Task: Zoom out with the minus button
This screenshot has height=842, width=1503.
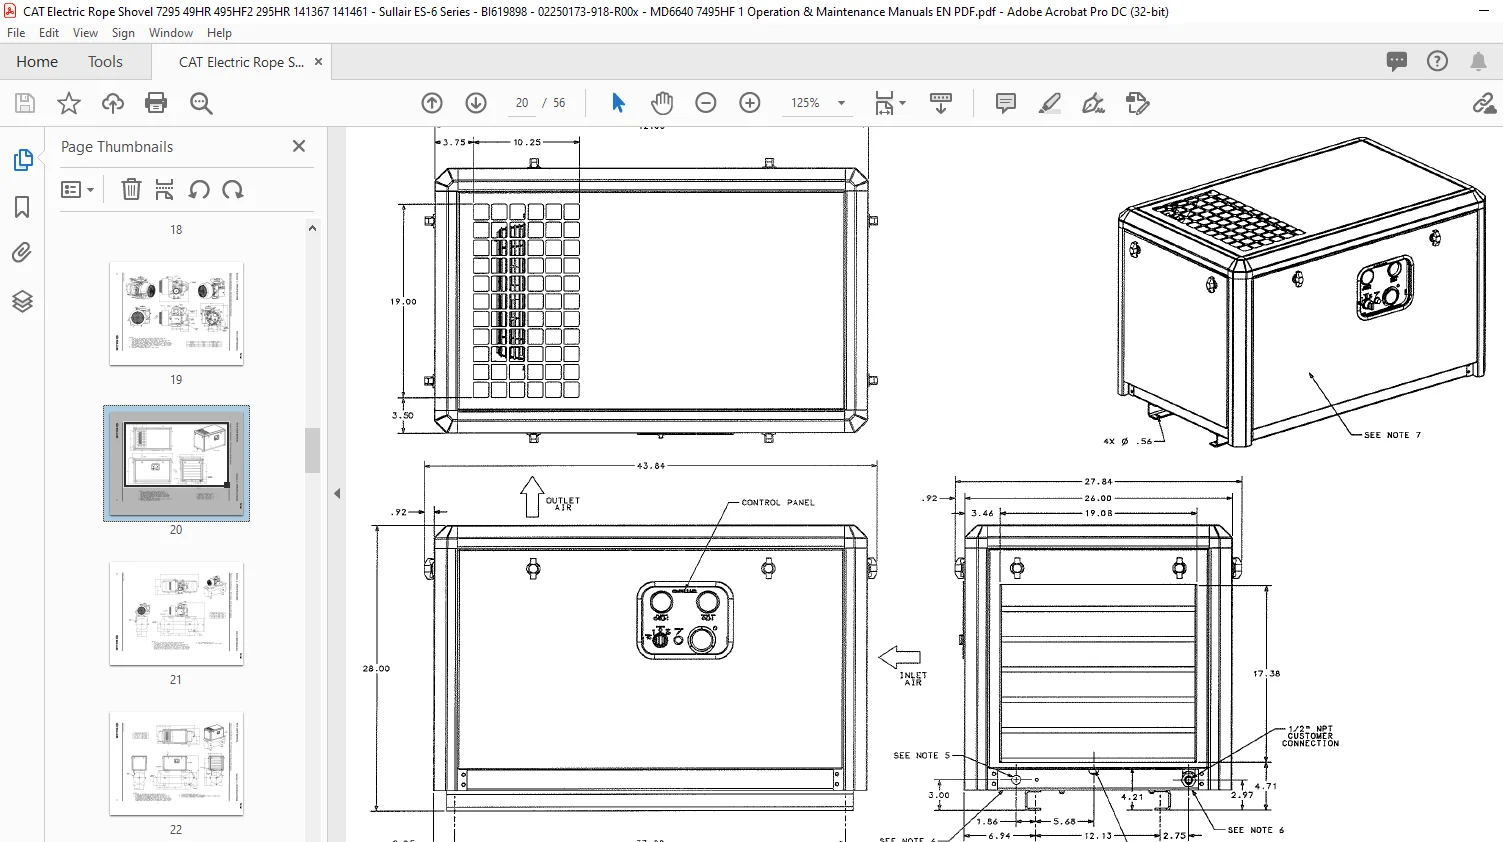Action: tap(706, 103)
